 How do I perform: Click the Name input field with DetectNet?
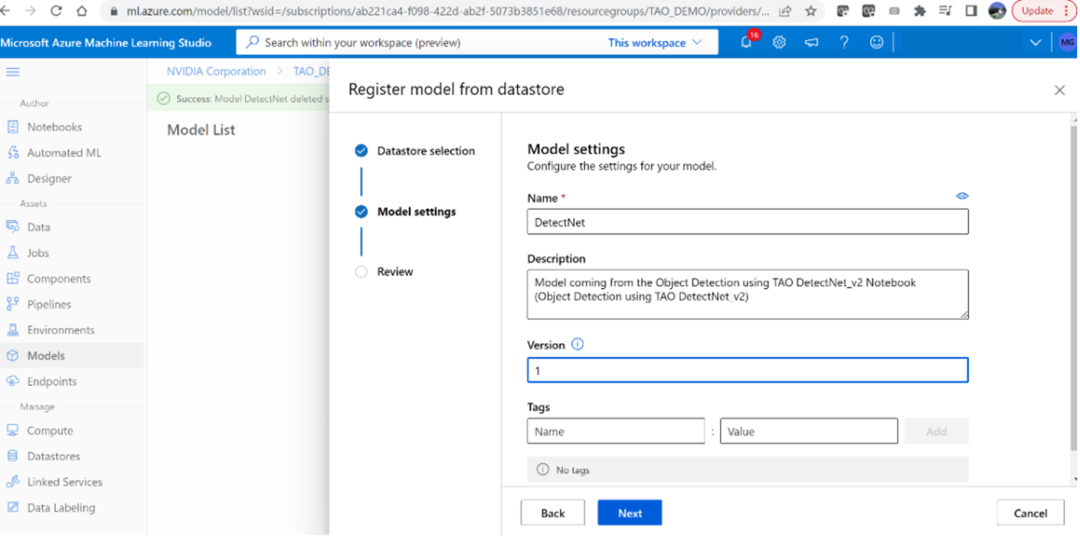[747, 222]
